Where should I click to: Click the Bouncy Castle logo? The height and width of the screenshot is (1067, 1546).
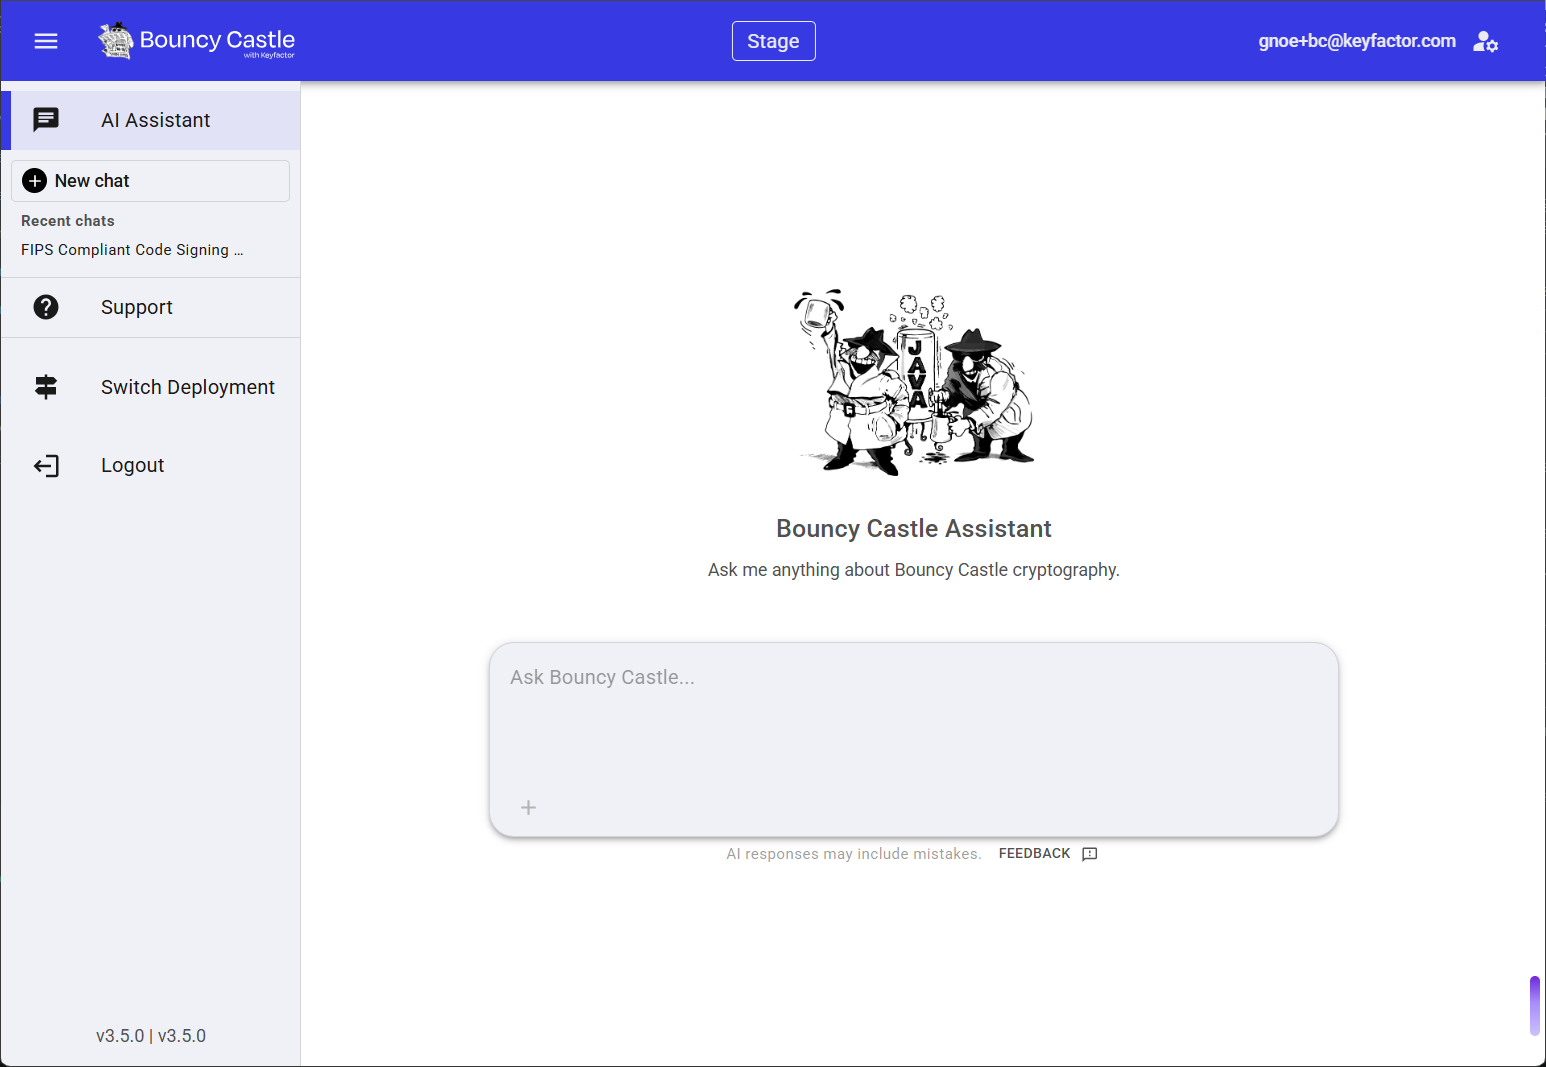197,41
